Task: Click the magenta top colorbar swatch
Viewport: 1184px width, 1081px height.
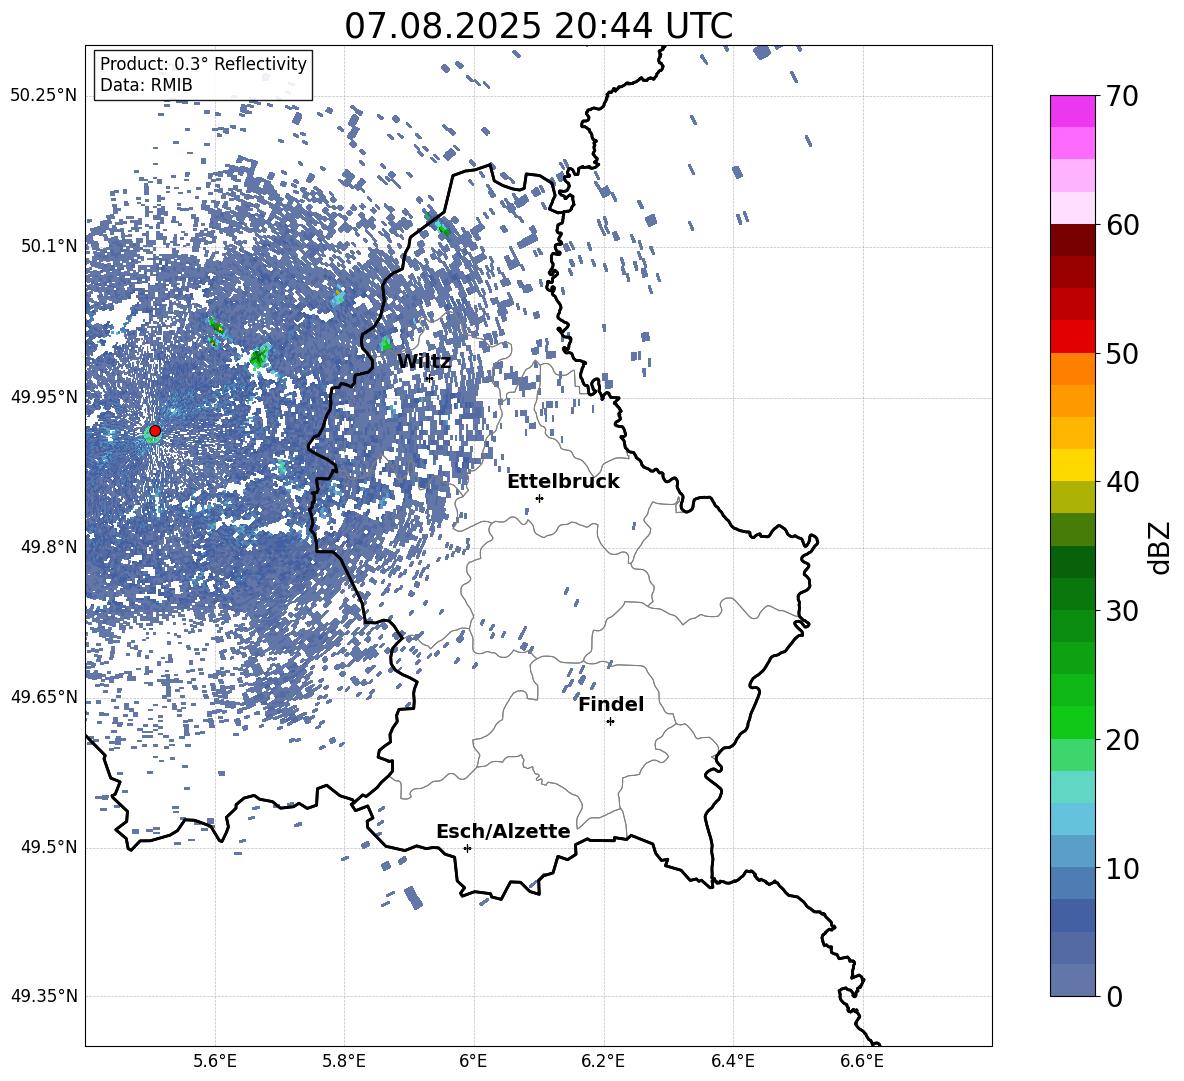Action: [1073, 111]
